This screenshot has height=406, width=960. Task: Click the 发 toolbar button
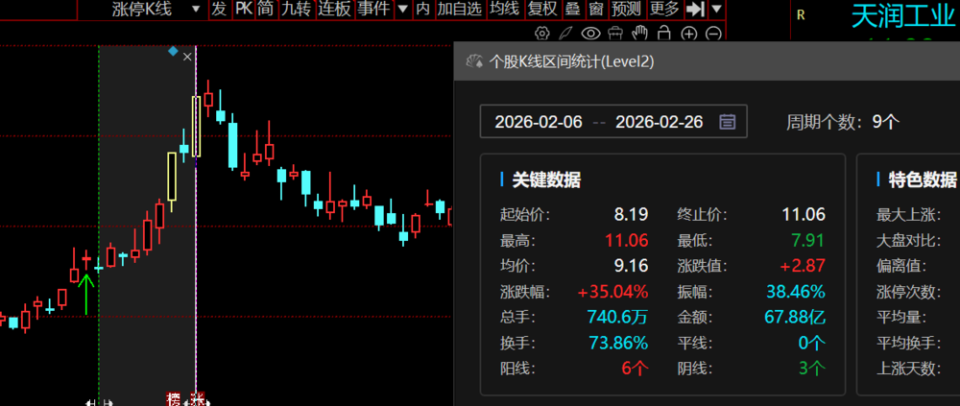click(x=220, y=9)
